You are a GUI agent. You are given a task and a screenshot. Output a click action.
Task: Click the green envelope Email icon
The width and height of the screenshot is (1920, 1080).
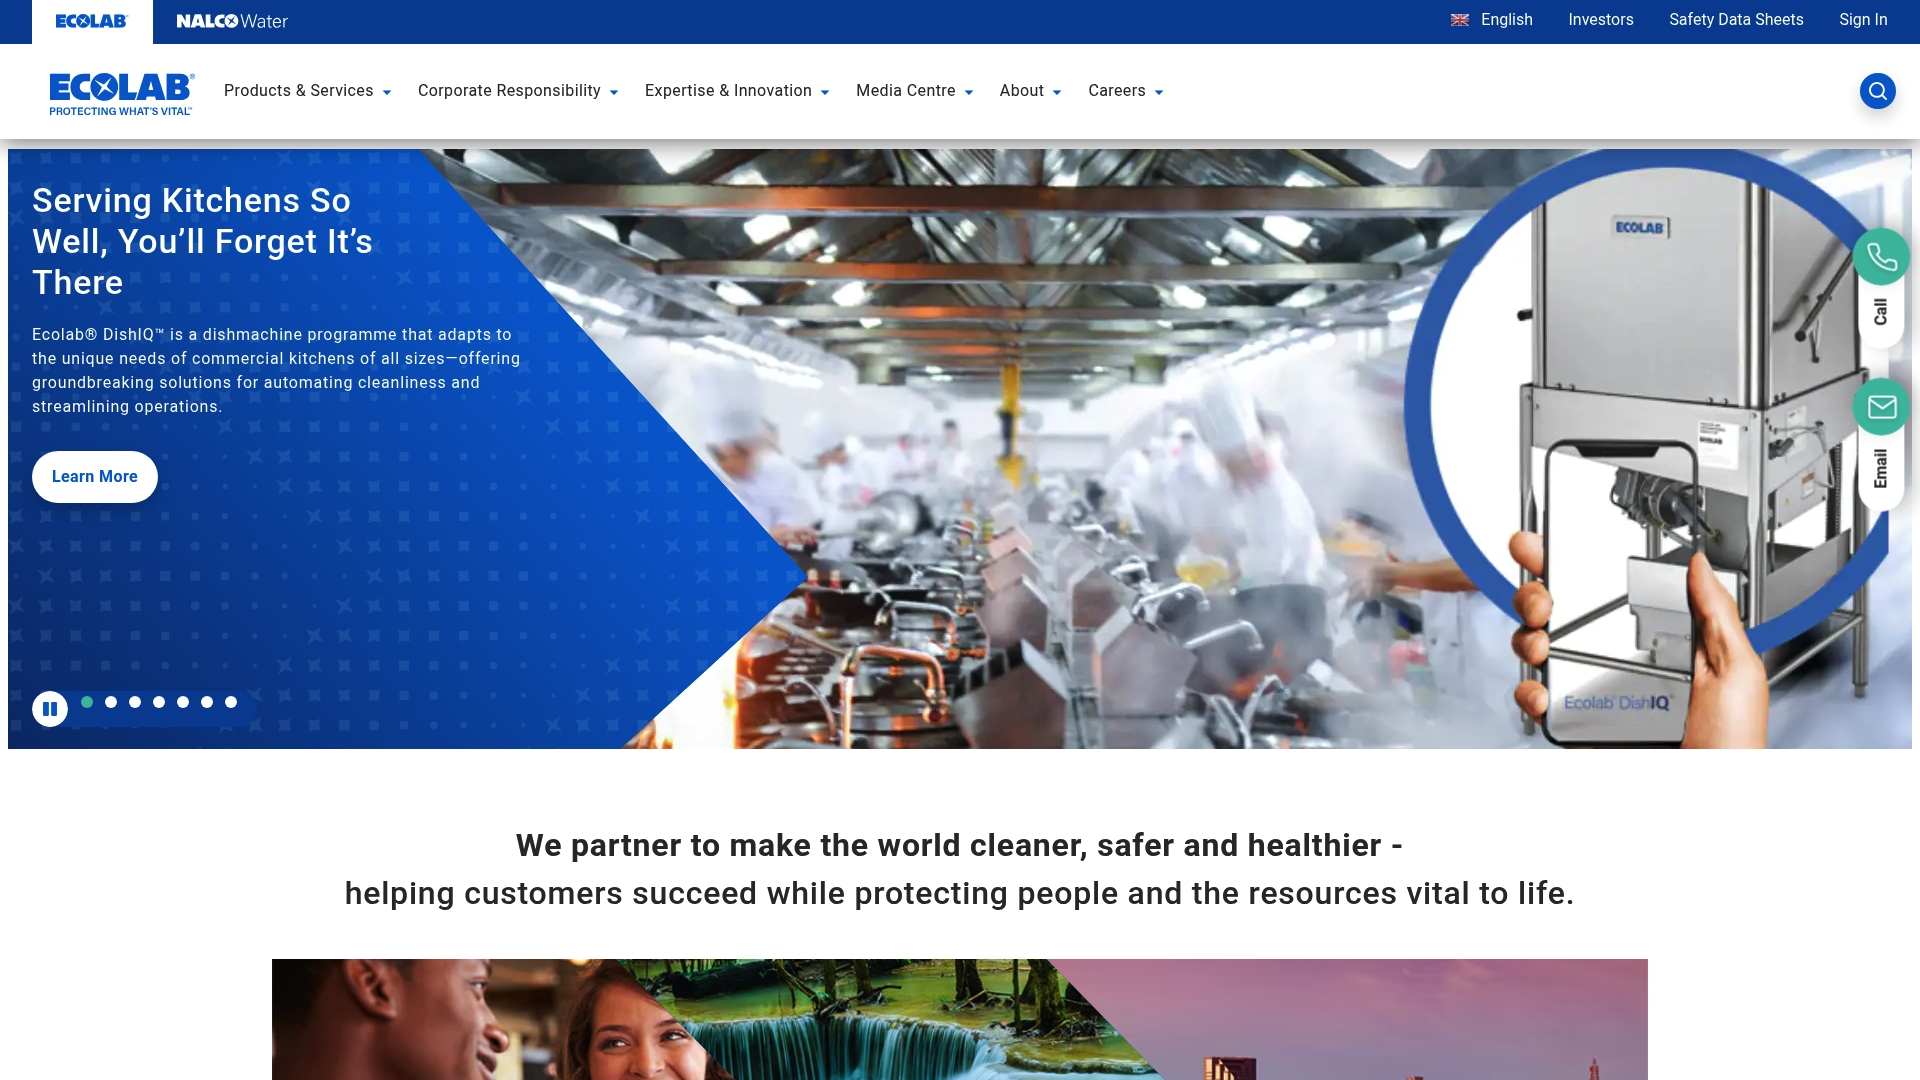pyautogui.click(x=1881, y=407)
